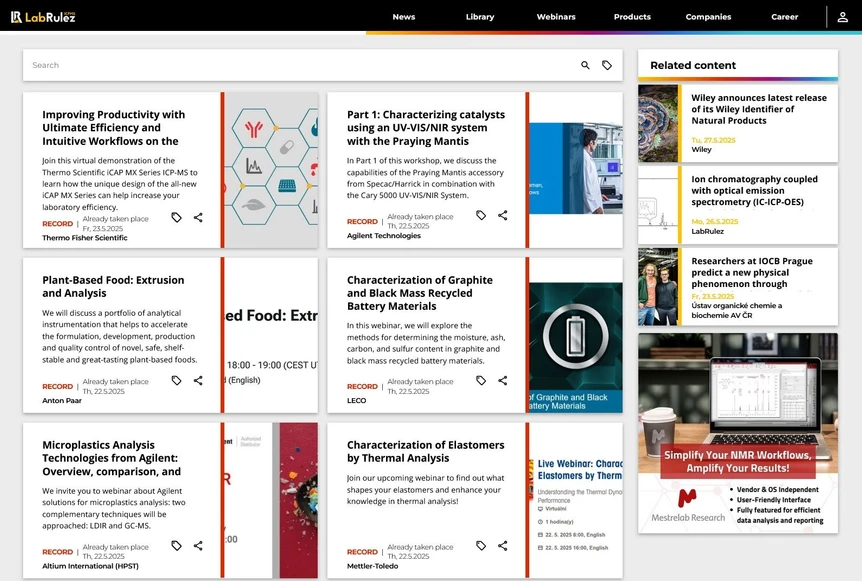Open Ion chromatography IC-ICP-OES related article
The height and width of the screenshot is (581, 862).
click(754, 191)
